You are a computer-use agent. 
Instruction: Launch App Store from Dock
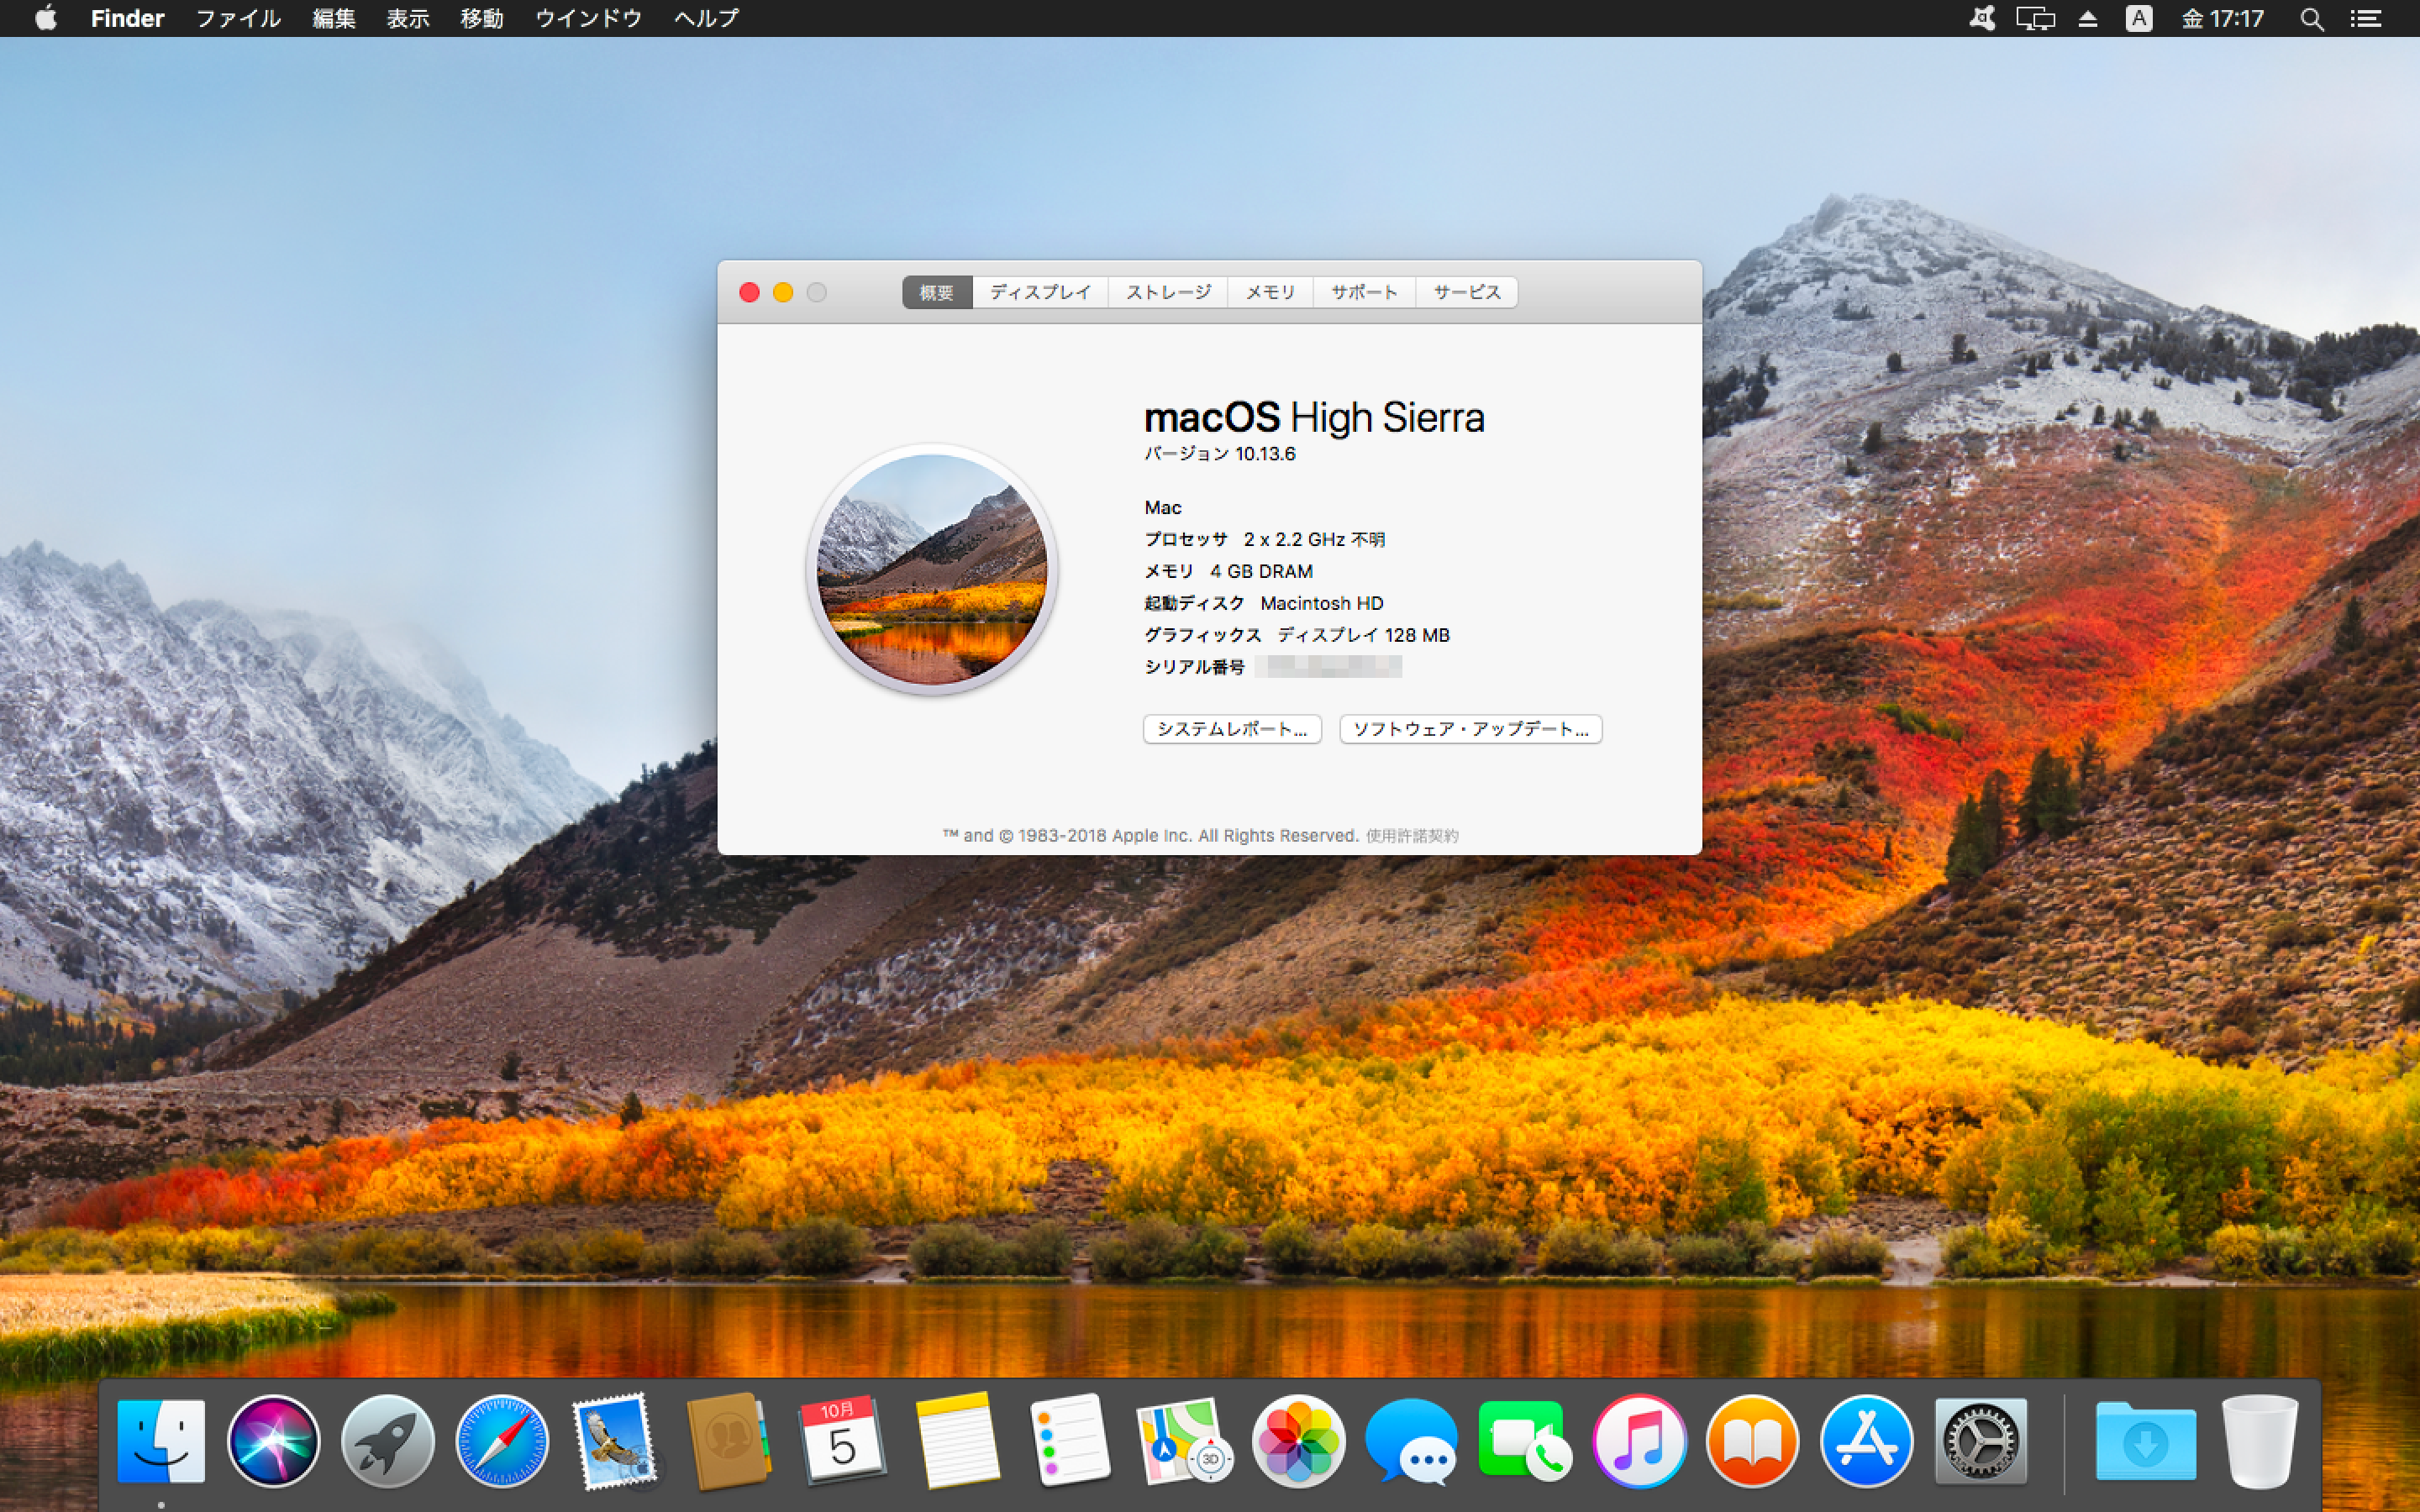click(1866, 1440)
